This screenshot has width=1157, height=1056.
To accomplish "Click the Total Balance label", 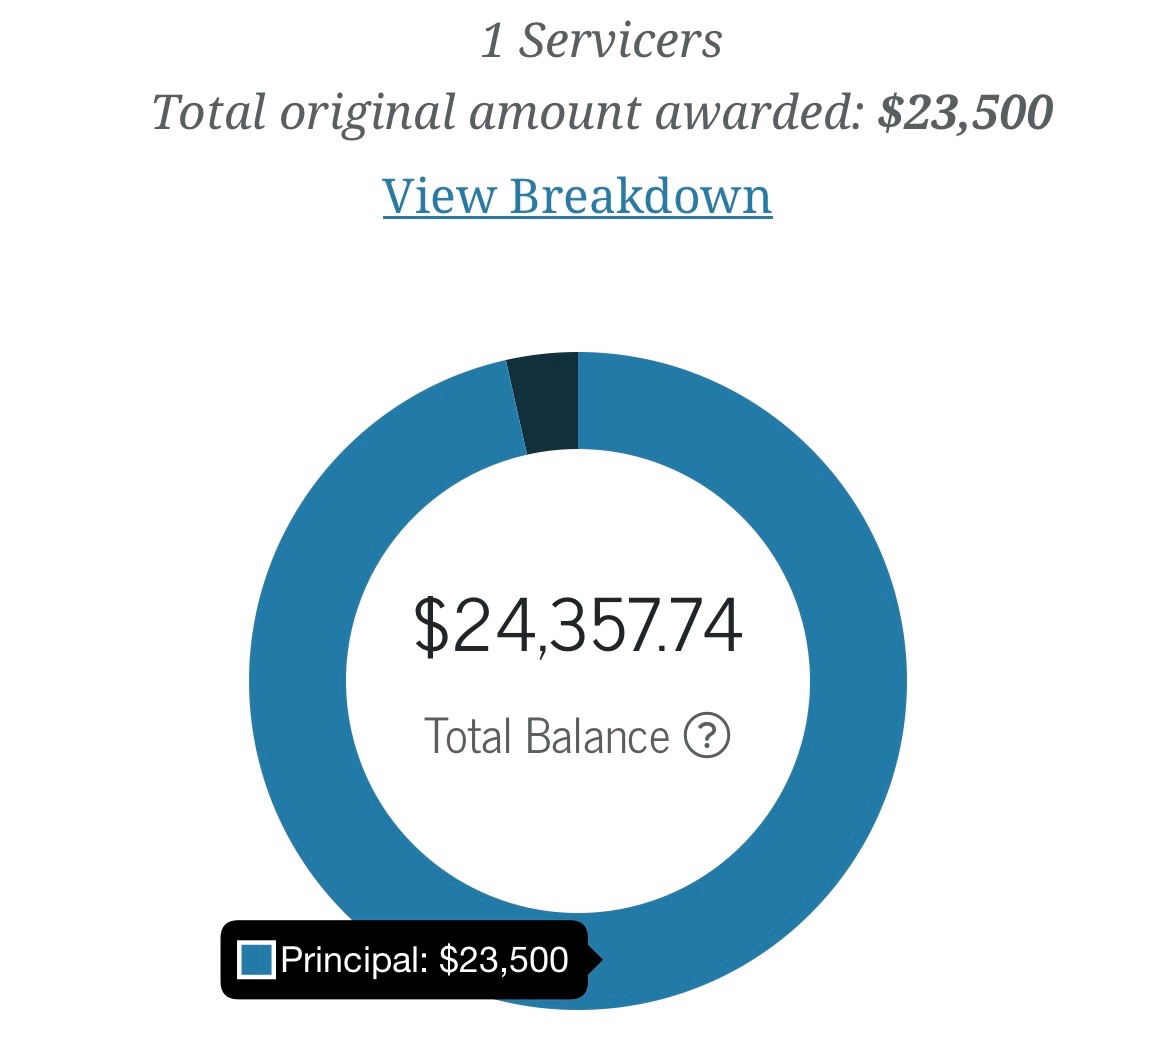I will [546, 737].
